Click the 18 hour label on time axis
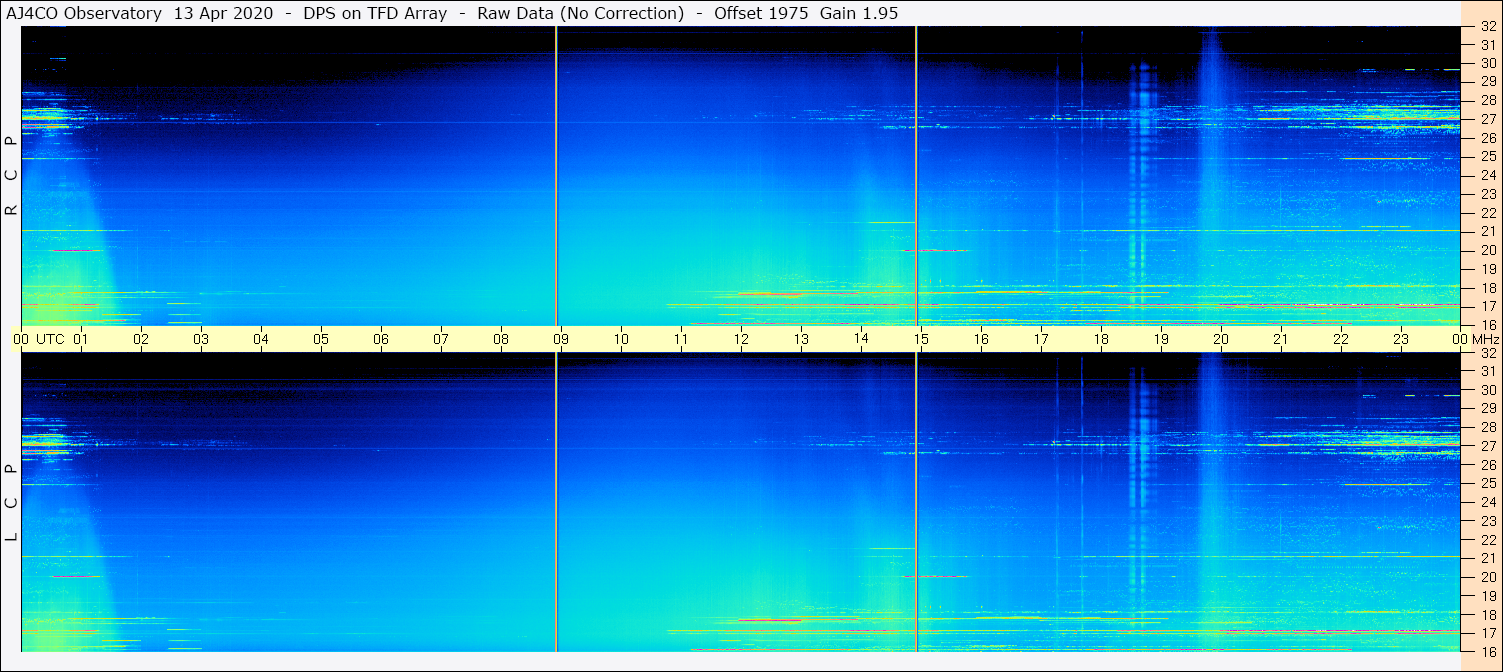This screenshot has height=672, width=1503. 1101,339
